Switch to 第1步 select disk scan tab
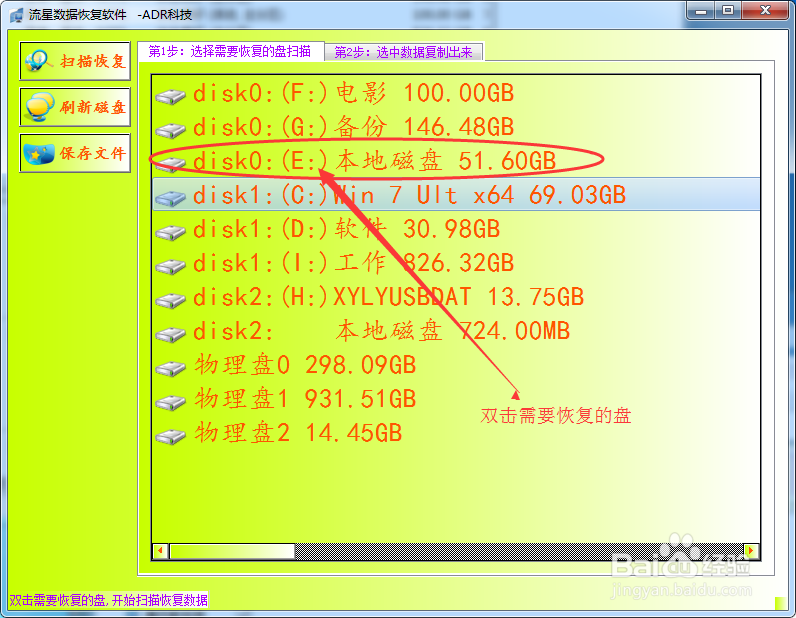The width and height of the screenshot is (796, 618). [231, 51]
